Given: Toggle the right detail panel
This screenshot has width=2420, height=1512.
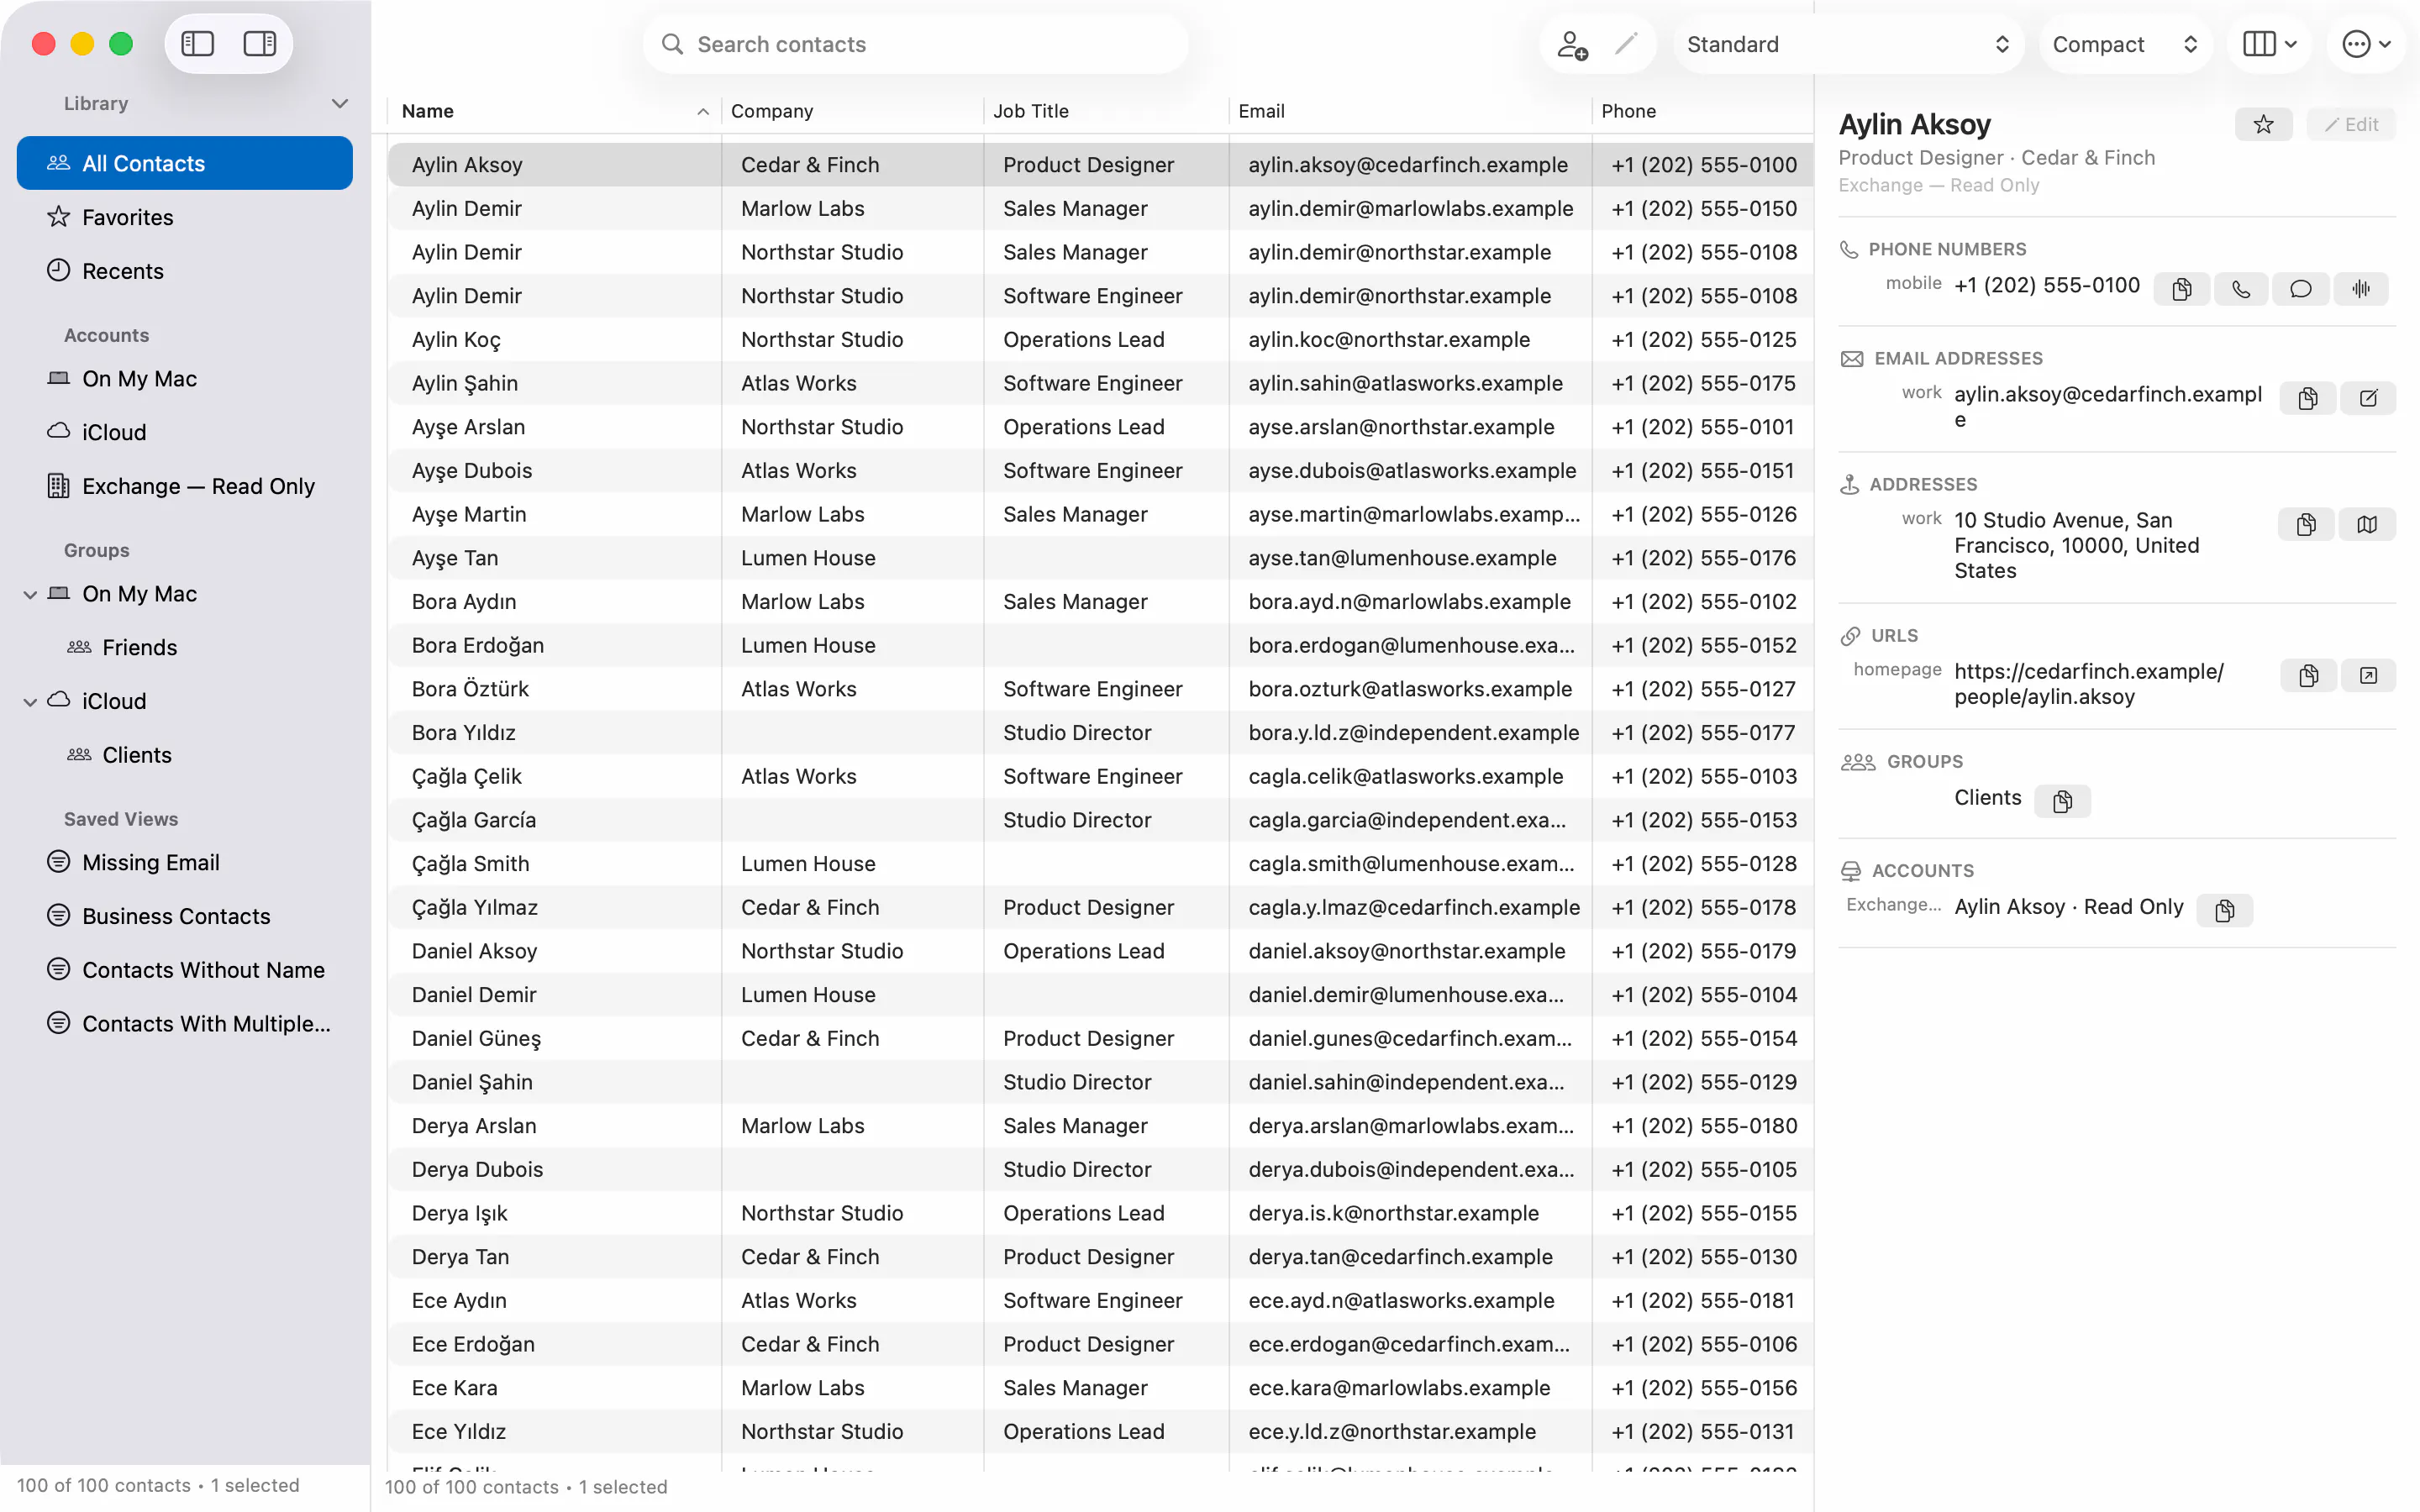Looking at the screenshot, I should tap(260, 44).
